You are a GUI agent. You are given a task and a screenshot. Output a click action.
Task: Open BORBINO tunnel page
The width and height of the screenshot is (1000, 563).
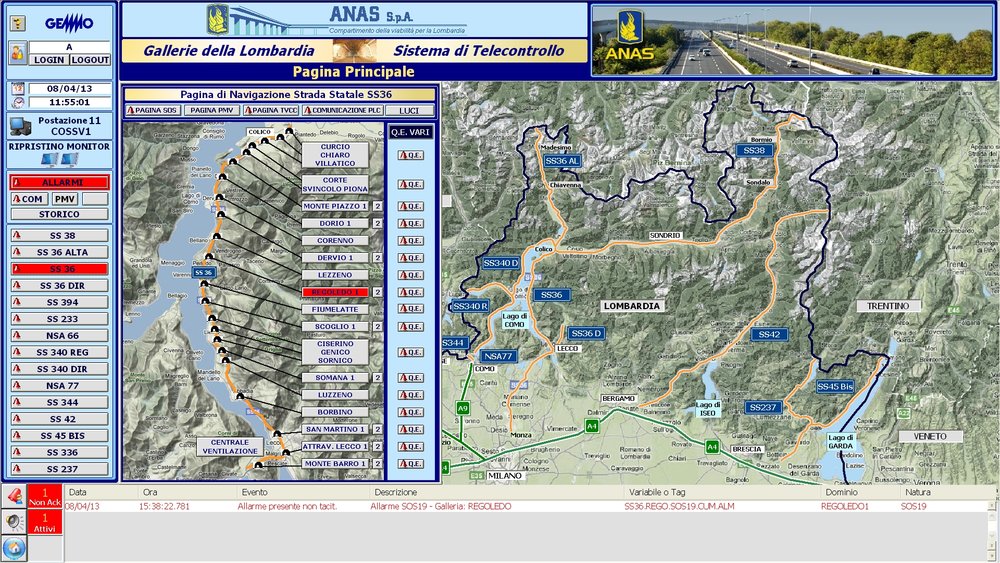335,412
